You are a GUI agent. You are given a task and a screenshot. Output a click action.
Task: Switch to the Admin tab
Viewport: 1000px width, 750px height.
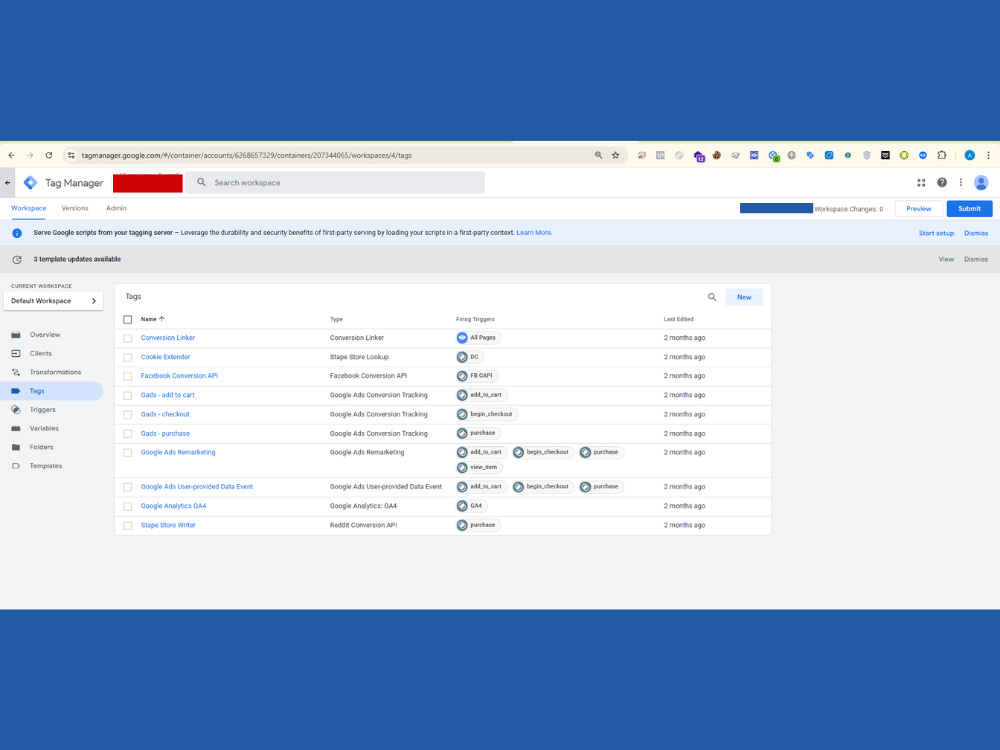pyautogui.click(x=116, y=208)
